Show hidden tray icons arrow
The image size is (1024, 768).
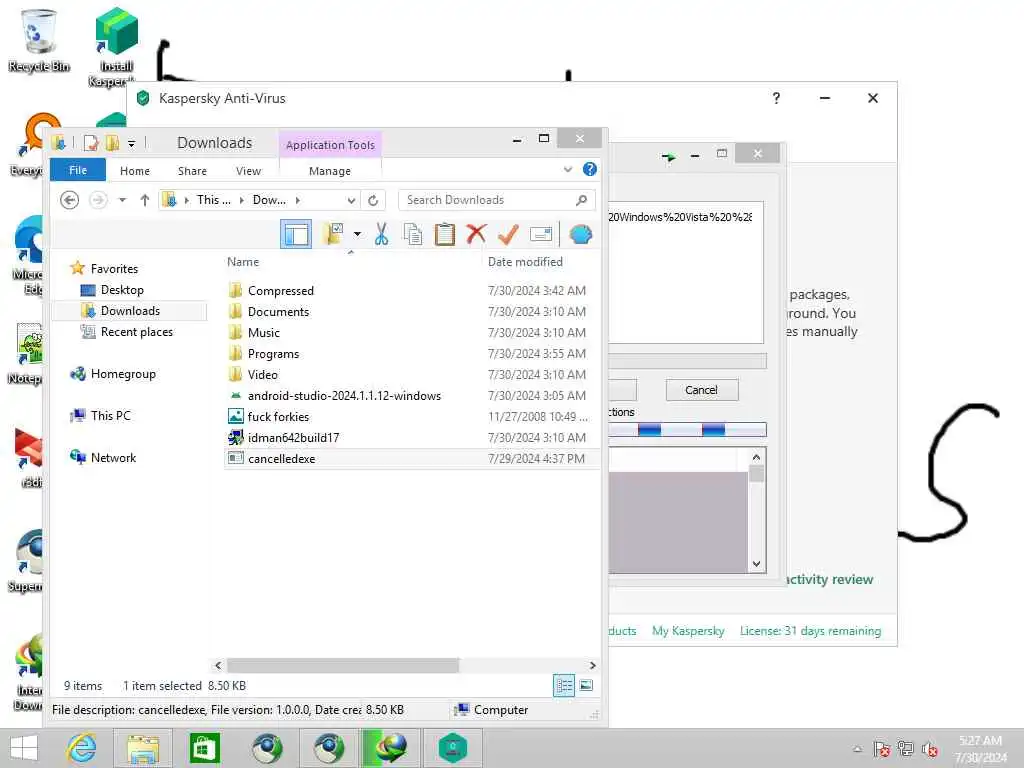(x=857, y=749)
